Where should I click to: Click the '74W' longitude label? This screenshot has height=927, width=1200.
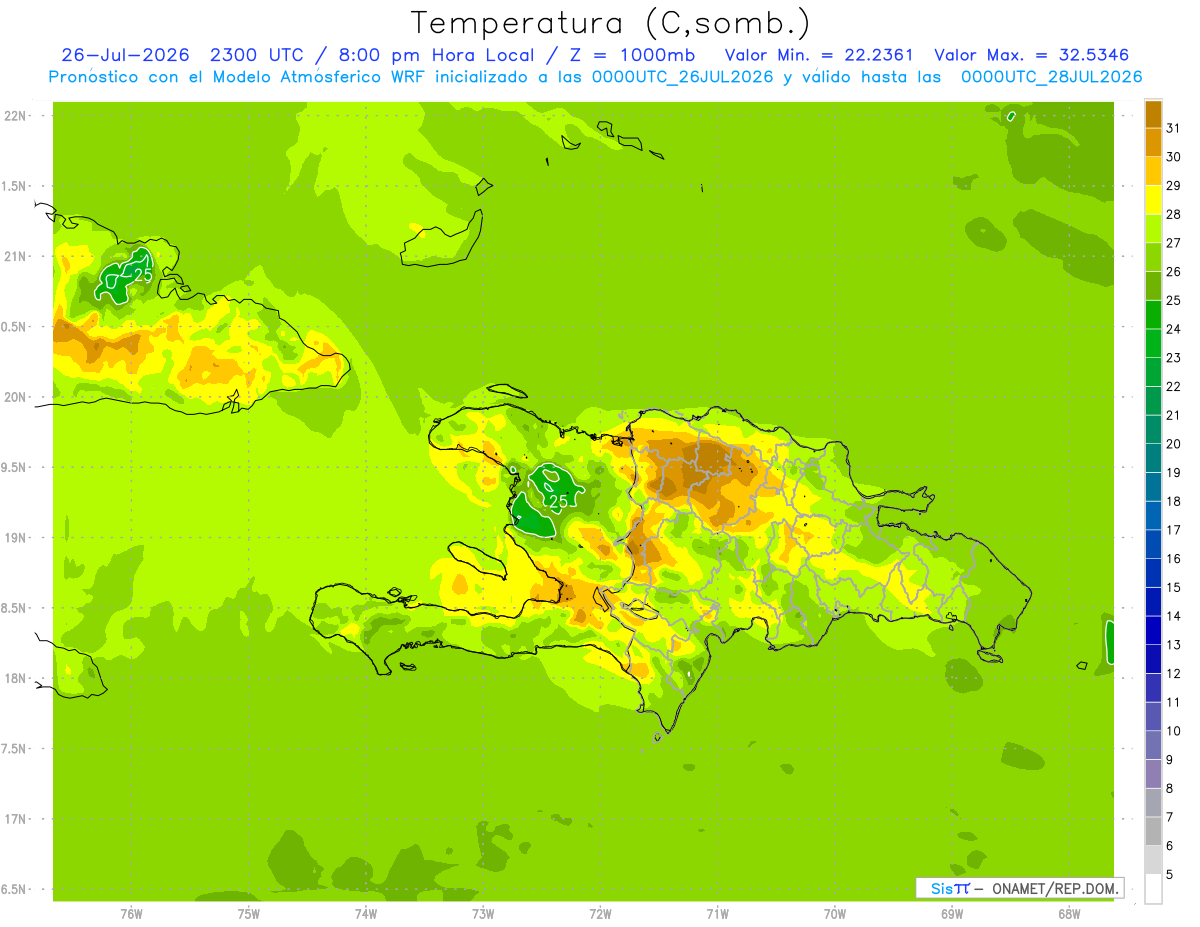tap(366, 913)
